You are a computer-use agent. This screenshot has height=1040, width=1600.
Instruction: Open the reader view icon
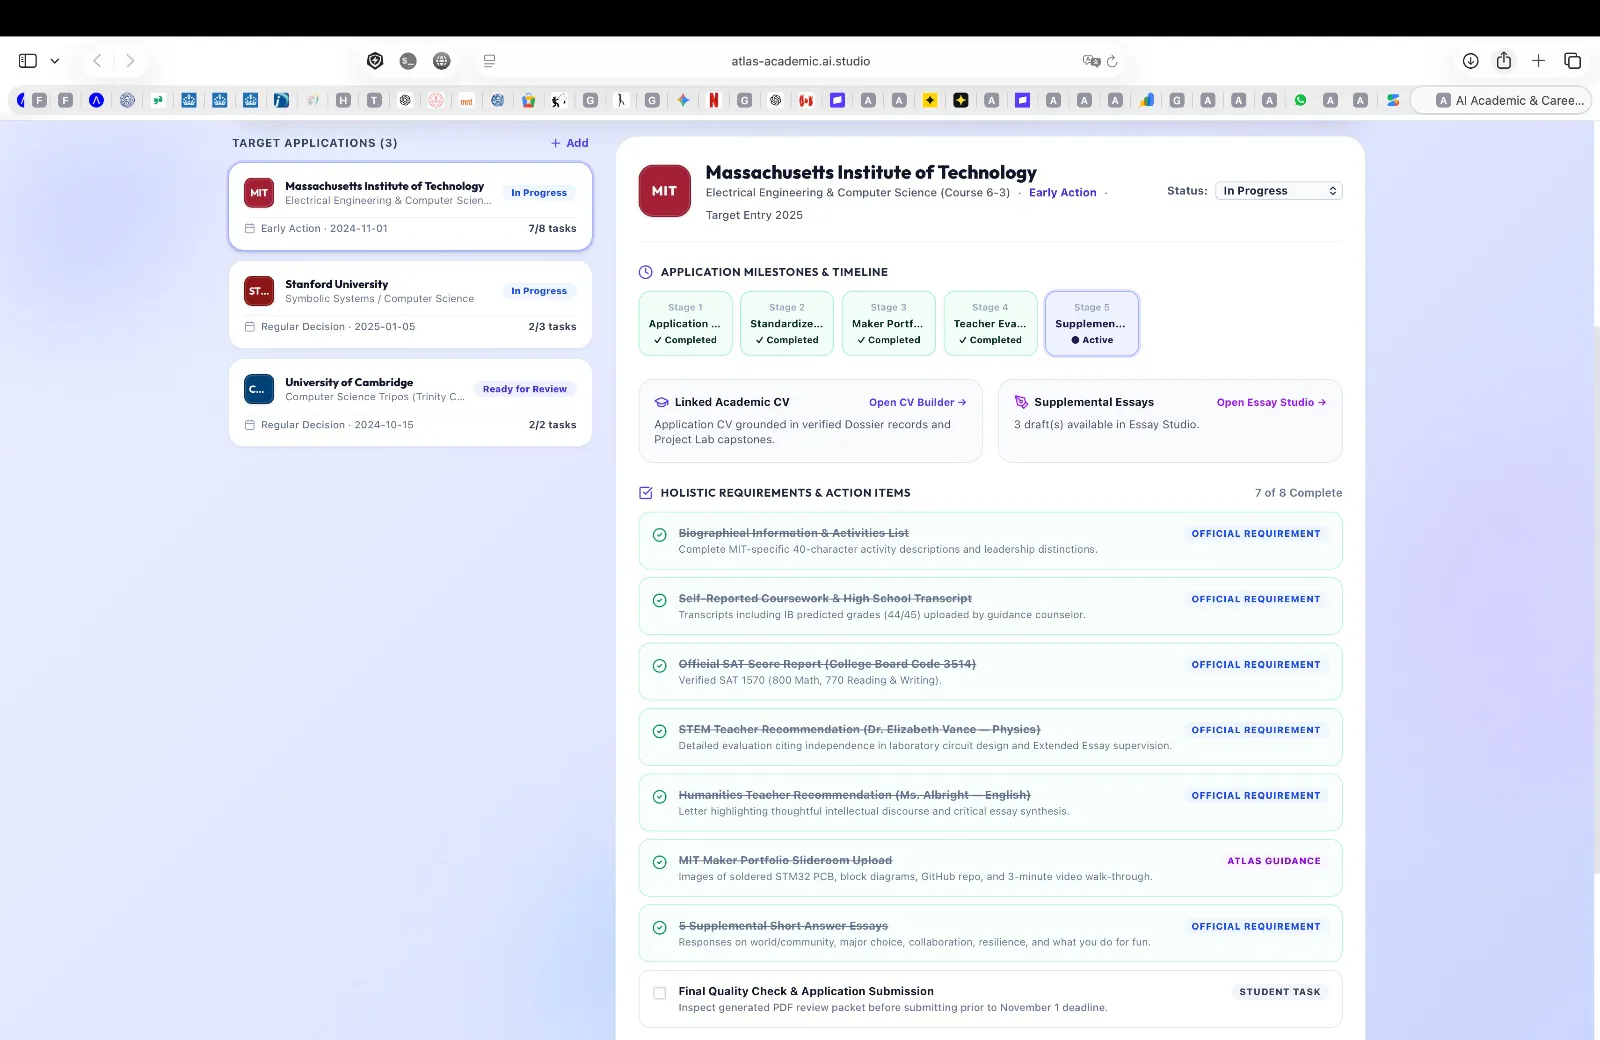click(x=489, y=61)
